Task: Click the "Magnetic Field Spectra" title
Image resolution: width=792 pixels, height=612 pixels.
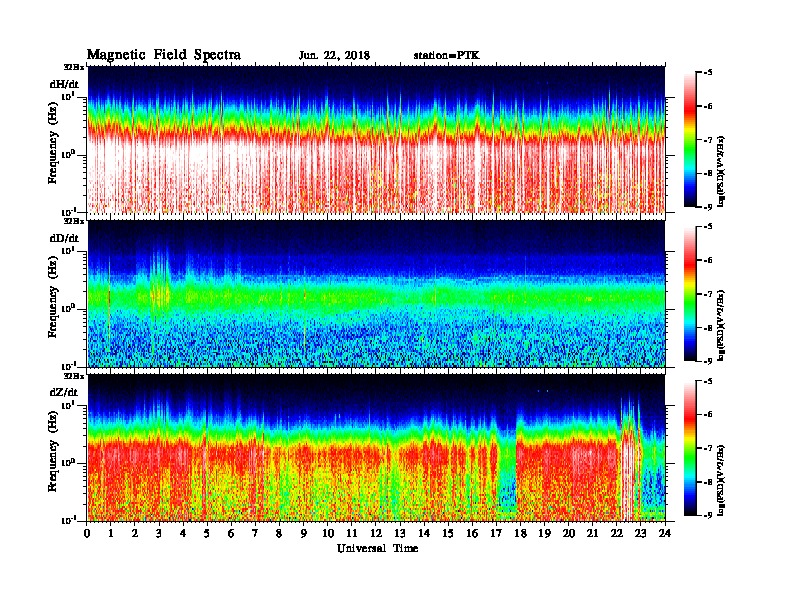Action: [164, 55]
